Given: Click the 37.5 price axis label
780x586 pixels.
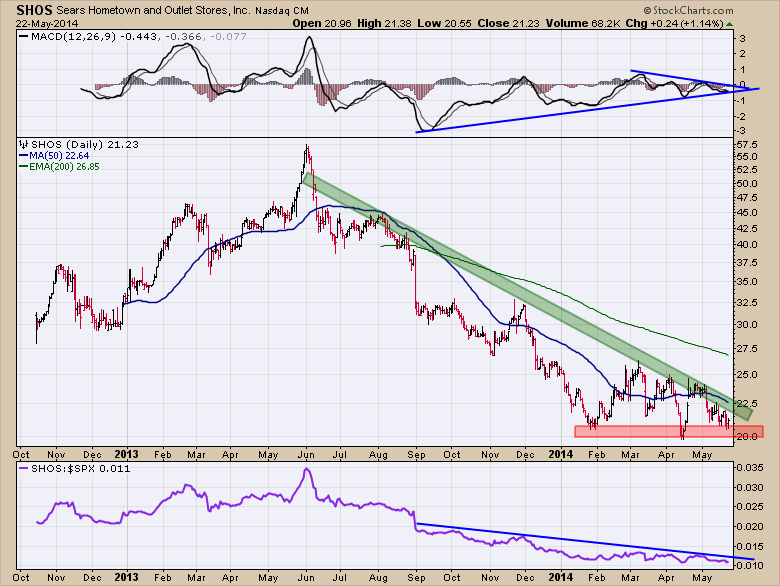Looking at the screenshot, I should [747, 262].
